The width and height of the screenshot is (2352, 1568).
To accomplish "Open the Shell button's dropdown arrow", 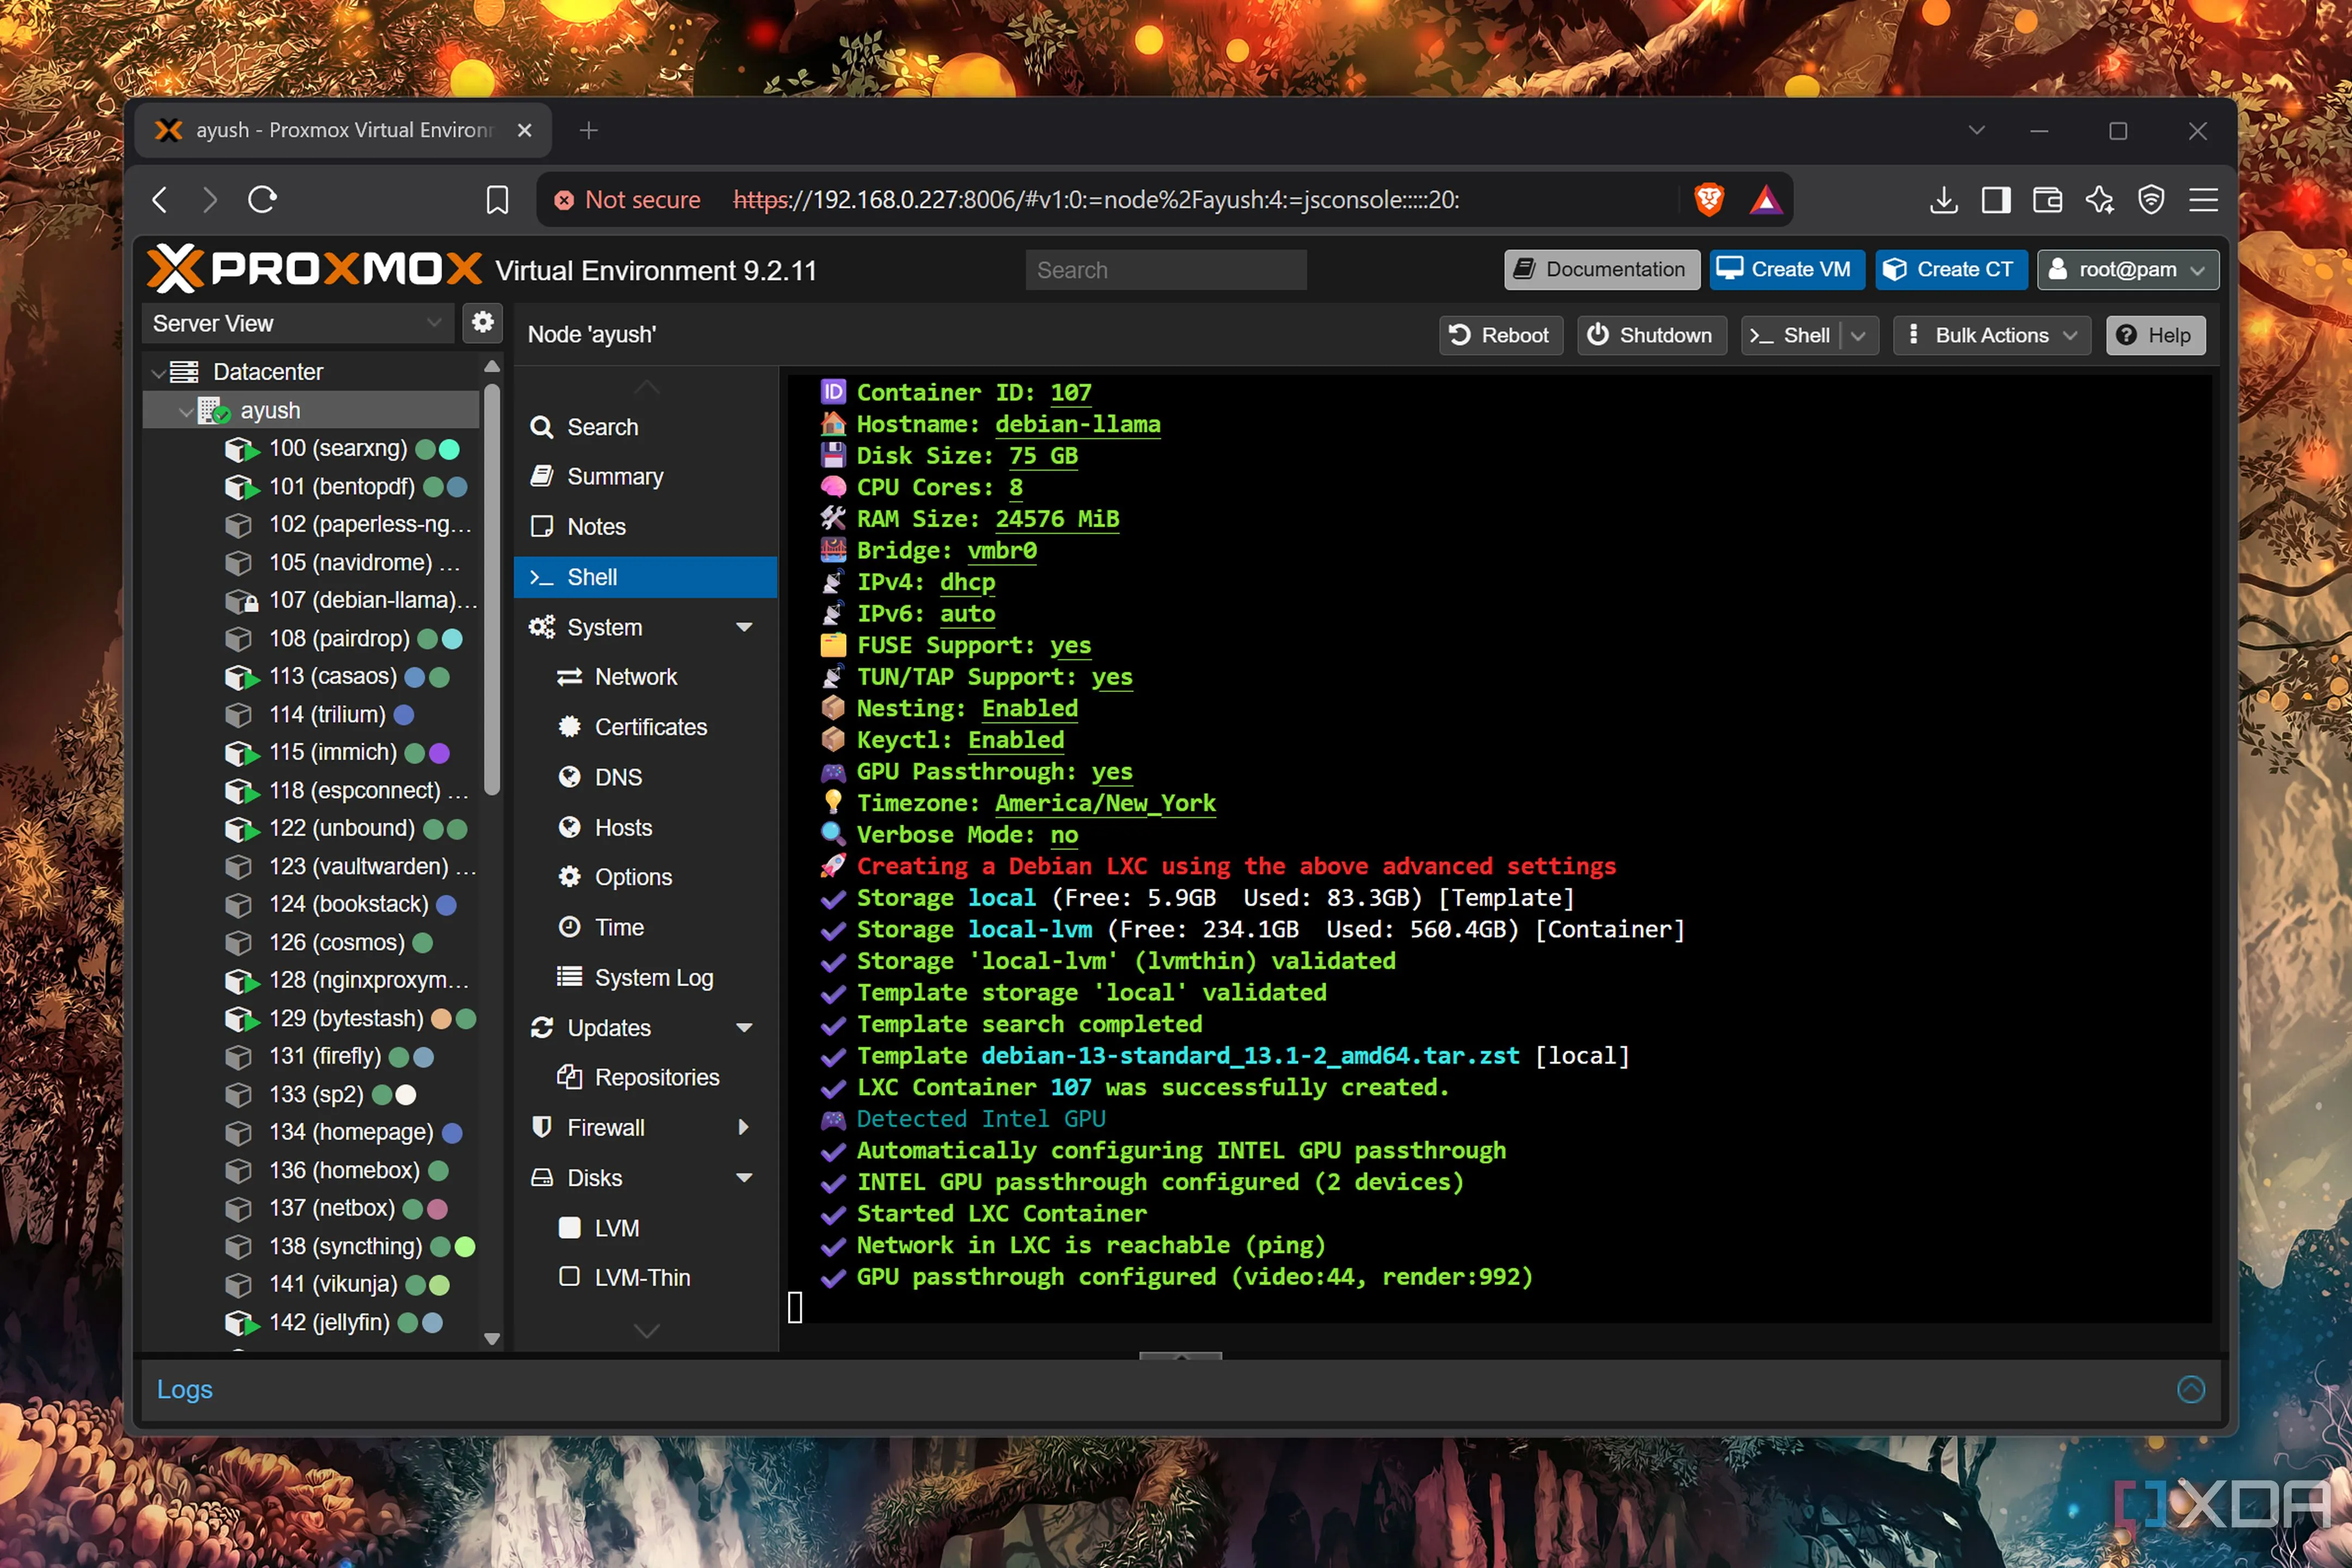I will coord(1858,335).
